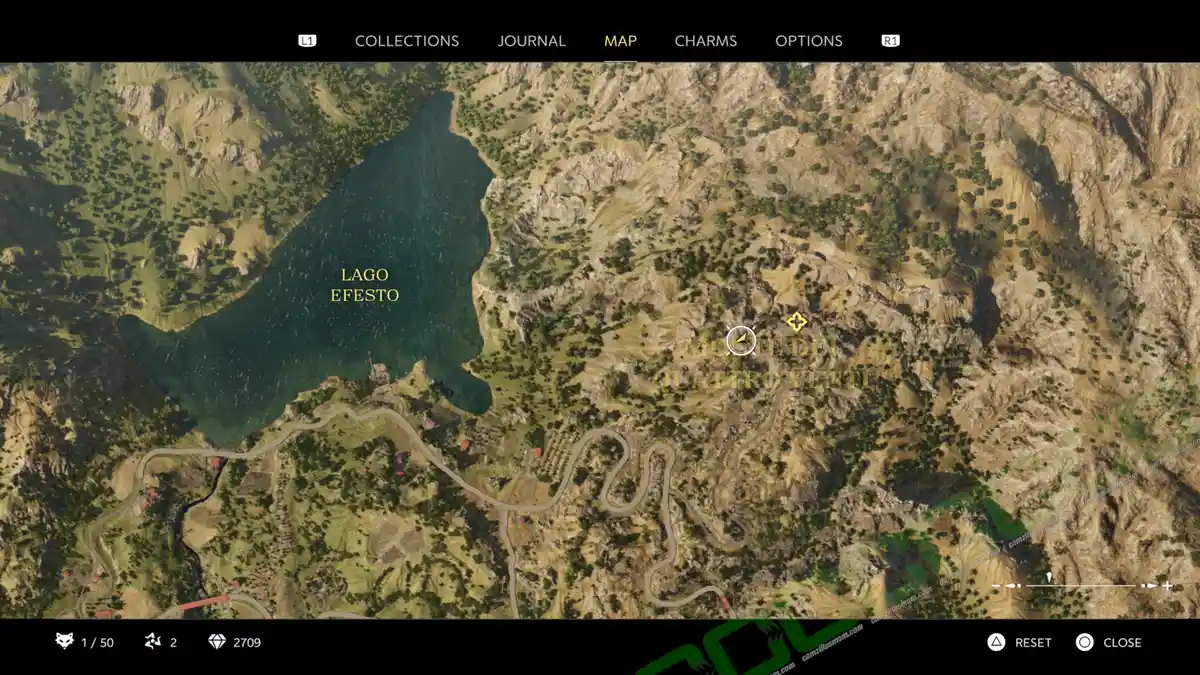The width and height of the screenshot is (1200, 675).
Task: Click the circular player position cursor
Action: (740, 341)
